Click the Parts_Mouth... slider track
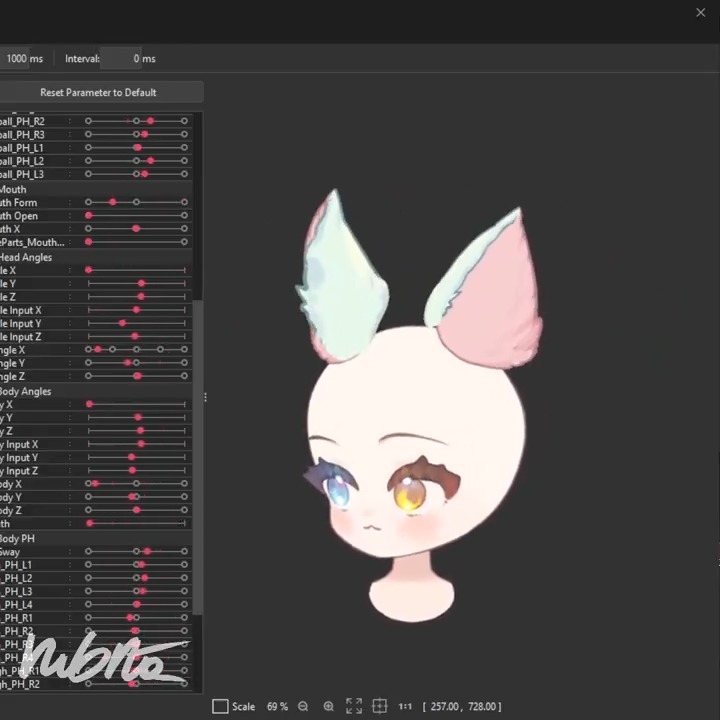Viewport: 720px width, 720px height. coord(136,242)
